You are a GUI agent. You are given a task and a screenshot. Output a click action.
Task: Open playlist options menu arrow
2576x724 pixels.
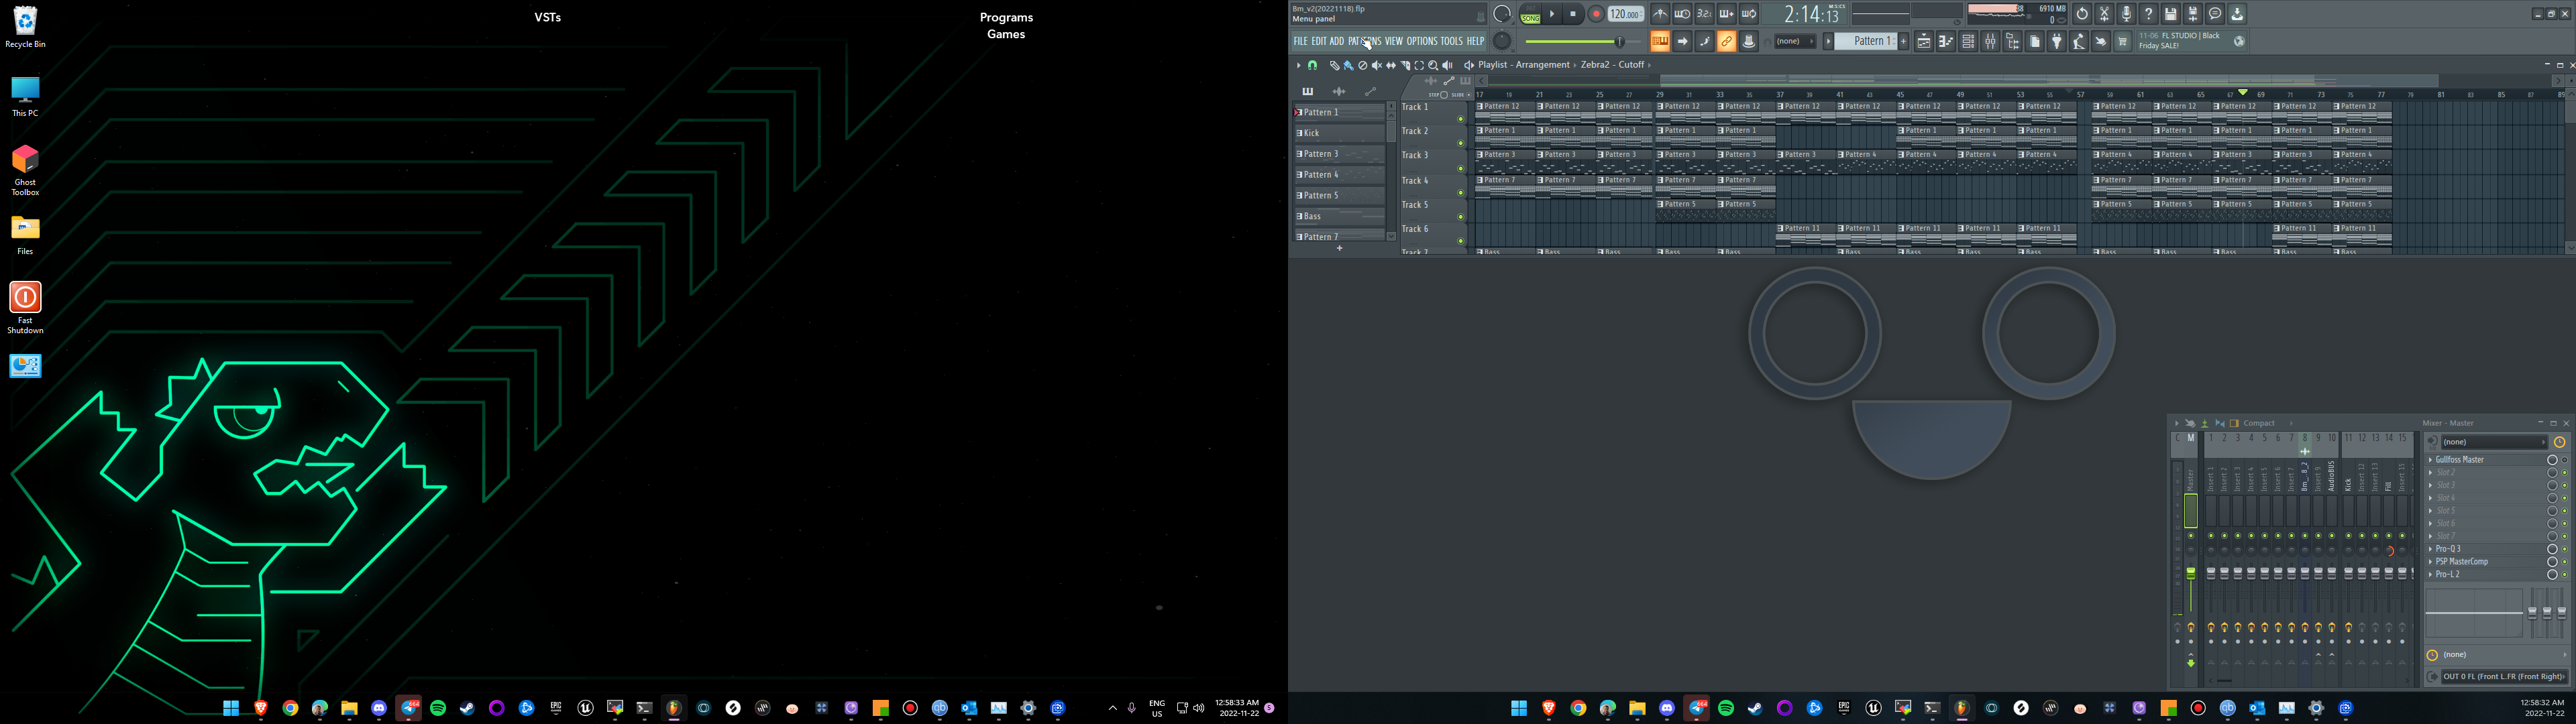point(1298,65)
